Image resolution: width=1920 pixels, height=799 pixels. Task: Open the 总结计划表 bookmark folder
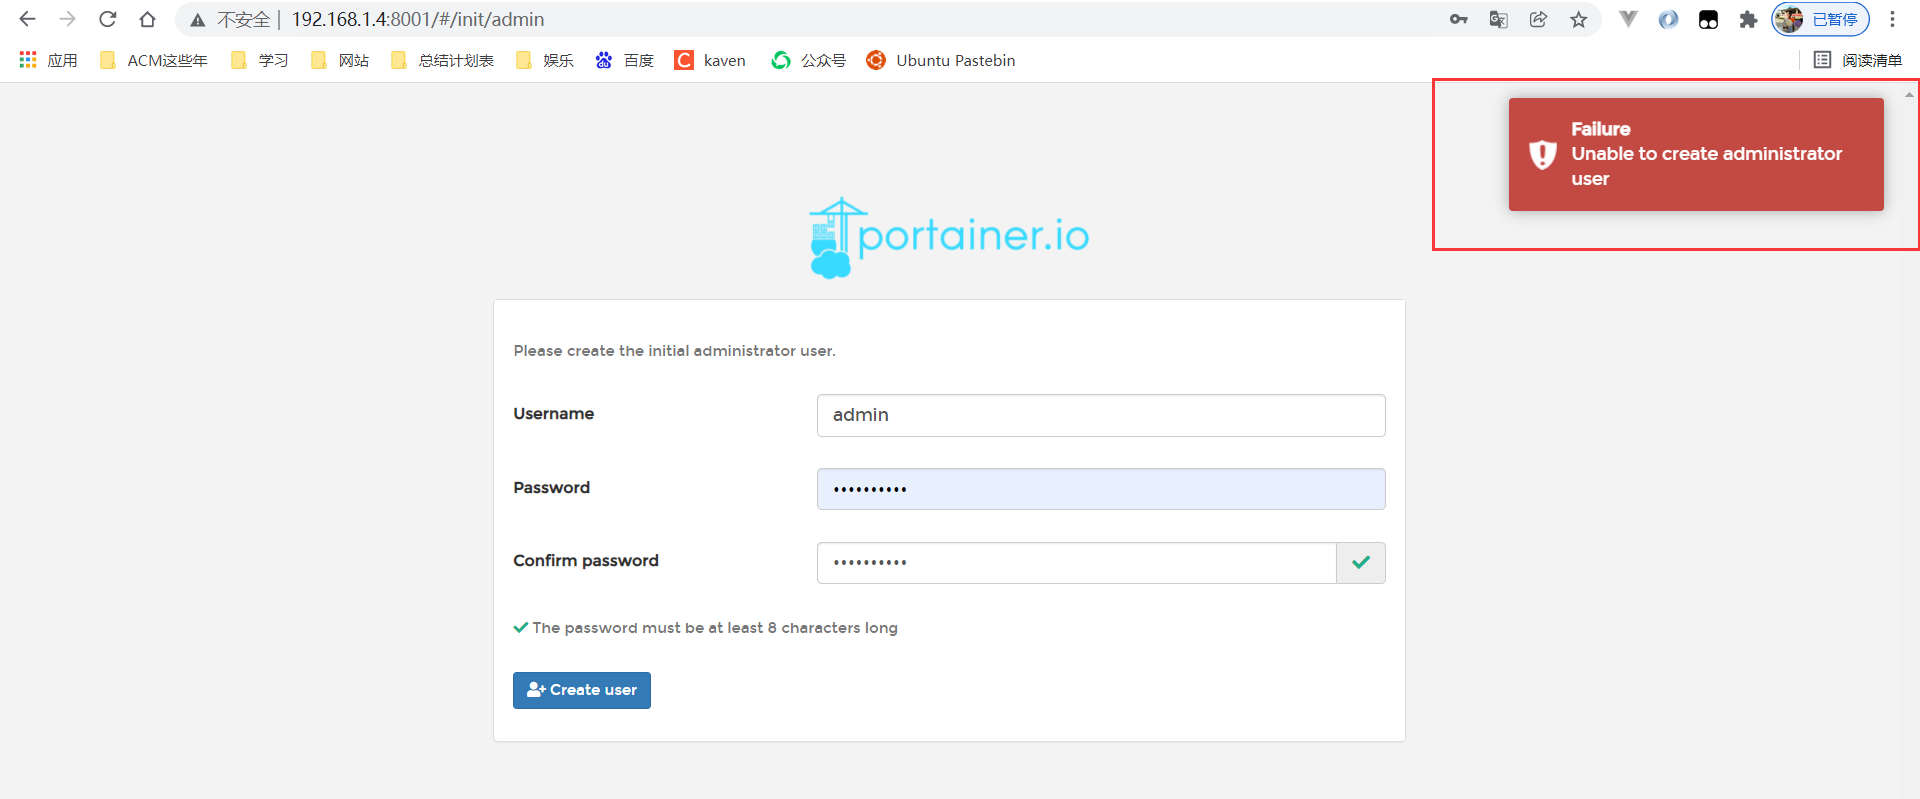tap(442, 60)
